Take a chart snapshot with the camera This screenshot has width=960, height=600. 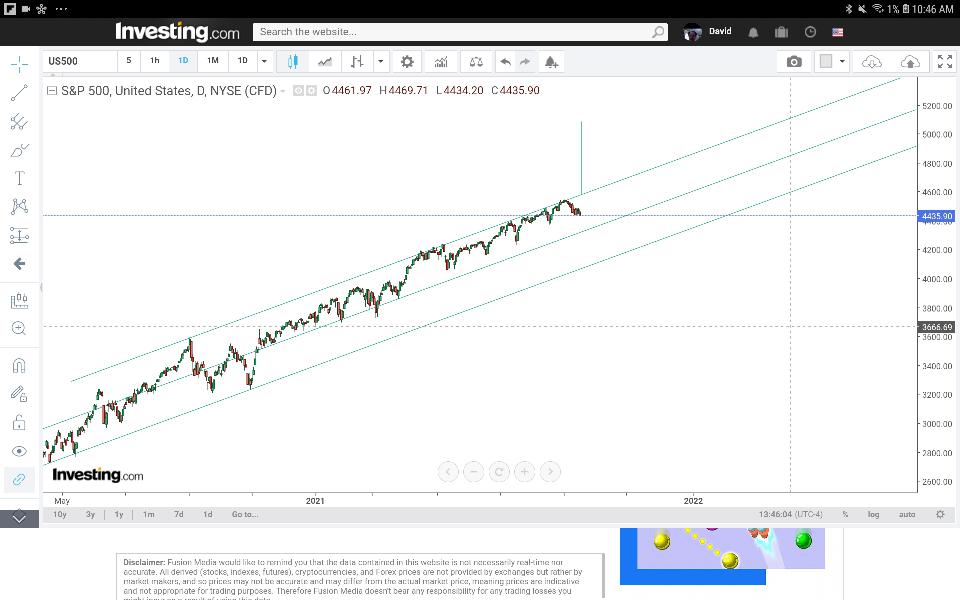tap(794, 61)
